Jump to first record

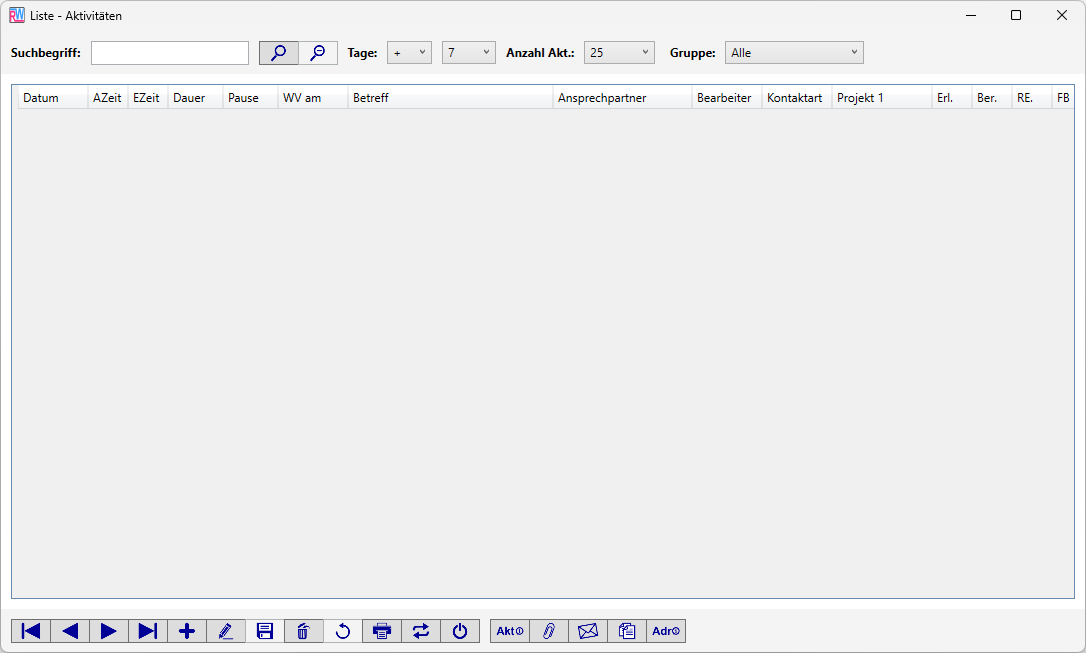[x=30, y=631]
